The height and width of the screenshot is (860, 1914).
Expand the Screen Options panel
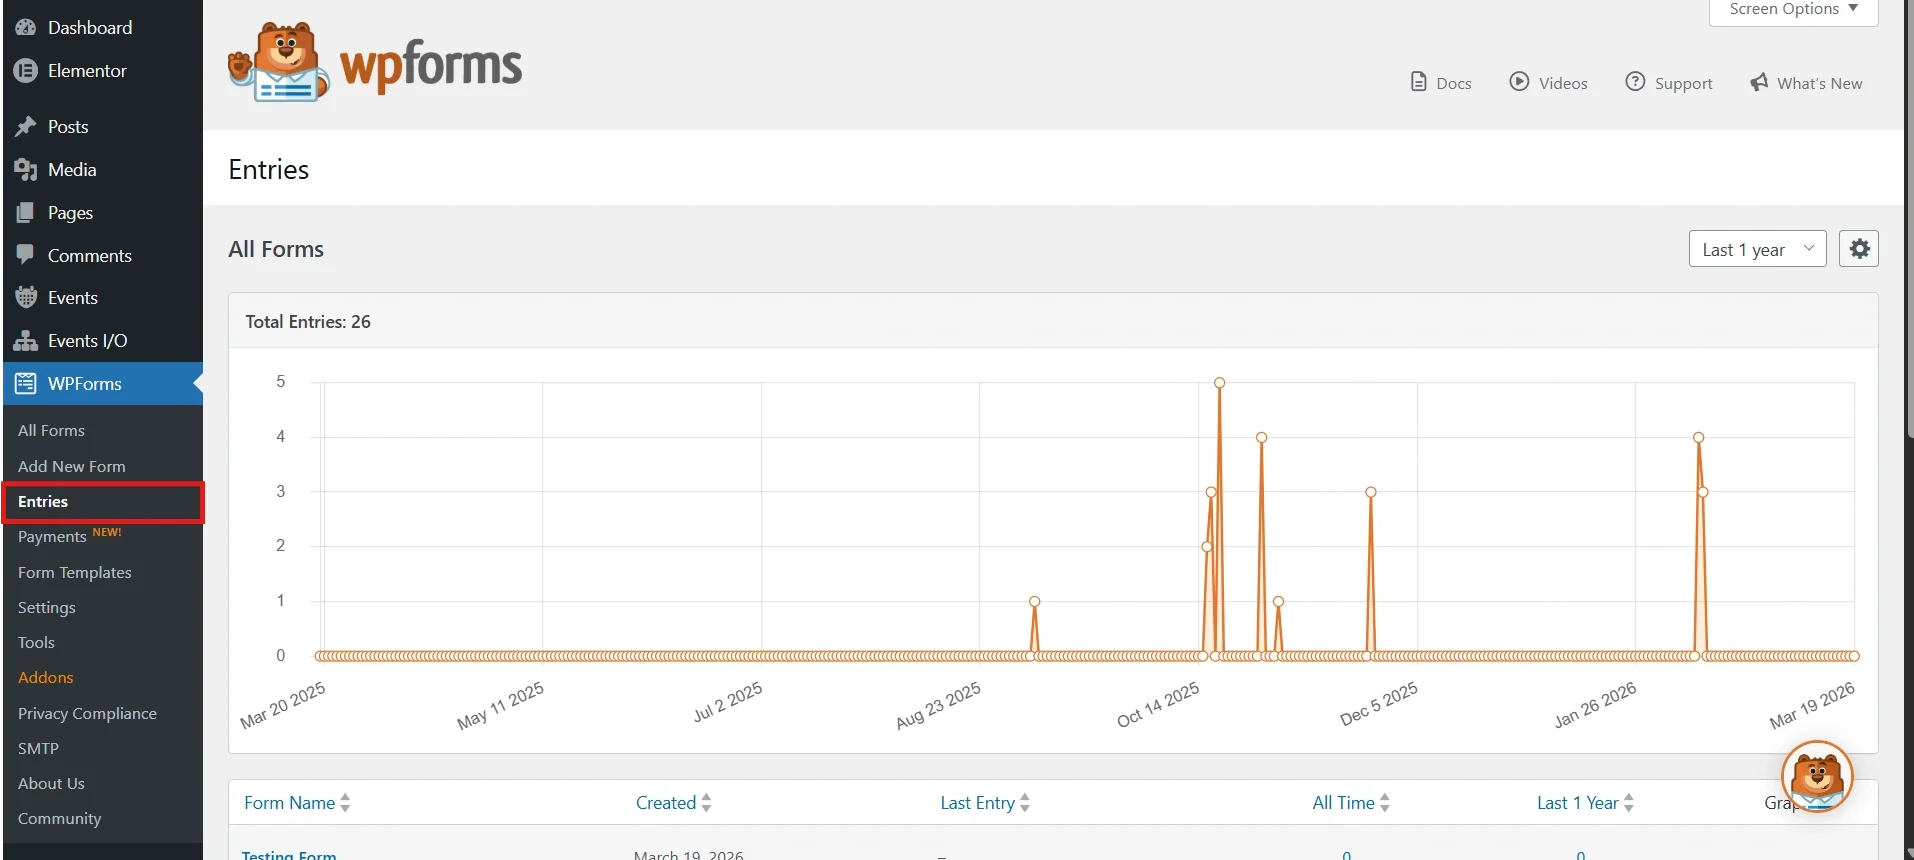click(1794, 10)
